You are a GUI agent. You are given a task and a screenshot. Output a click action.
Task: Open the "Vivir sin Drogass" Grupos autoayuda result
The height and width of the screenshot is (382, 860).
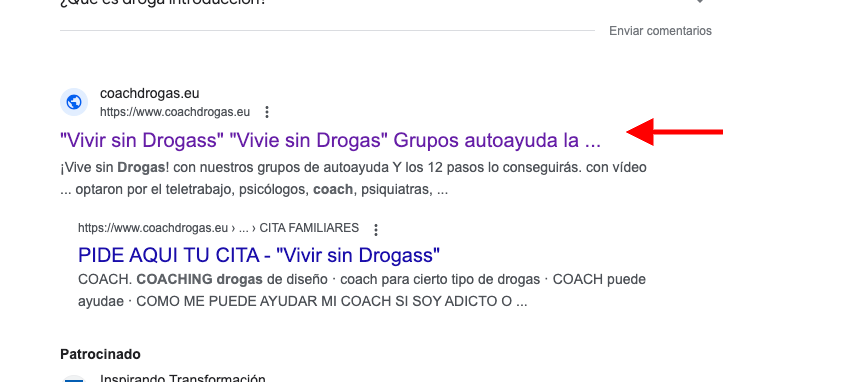330,141
